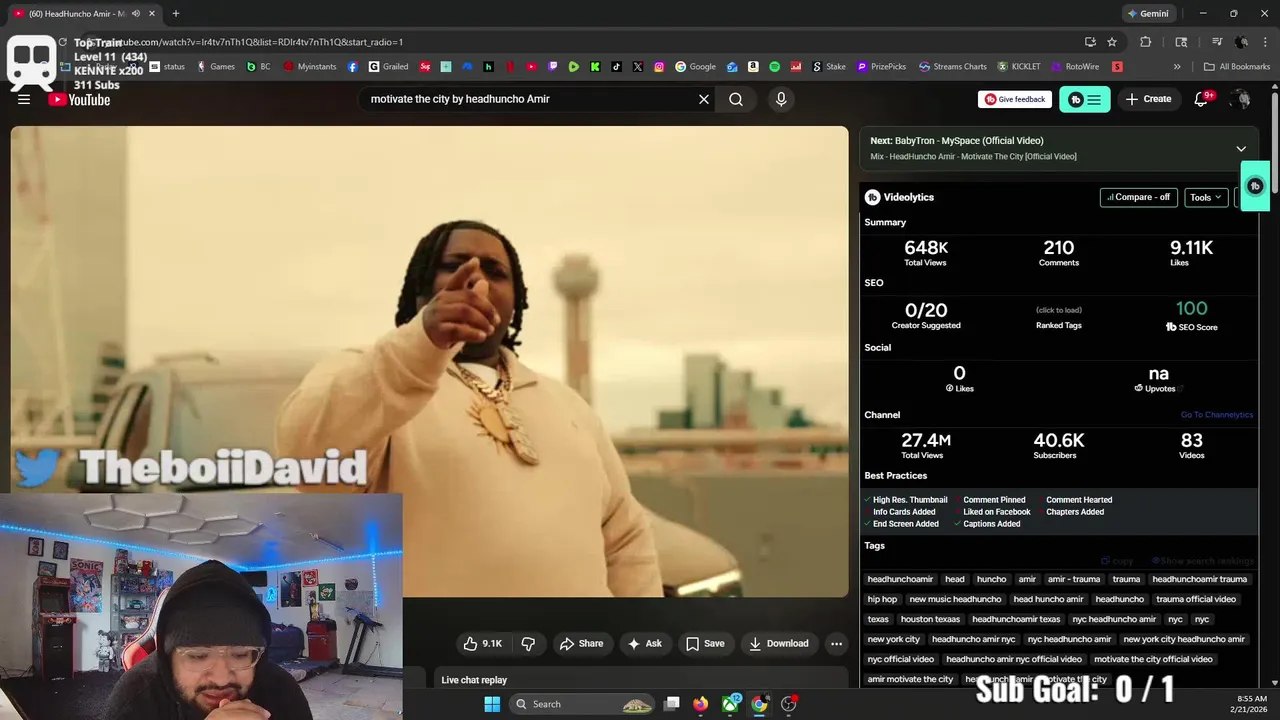Open the Streams Charts bookmark
Viewport: 1280px width, 720px height.
tap(952, 67)
